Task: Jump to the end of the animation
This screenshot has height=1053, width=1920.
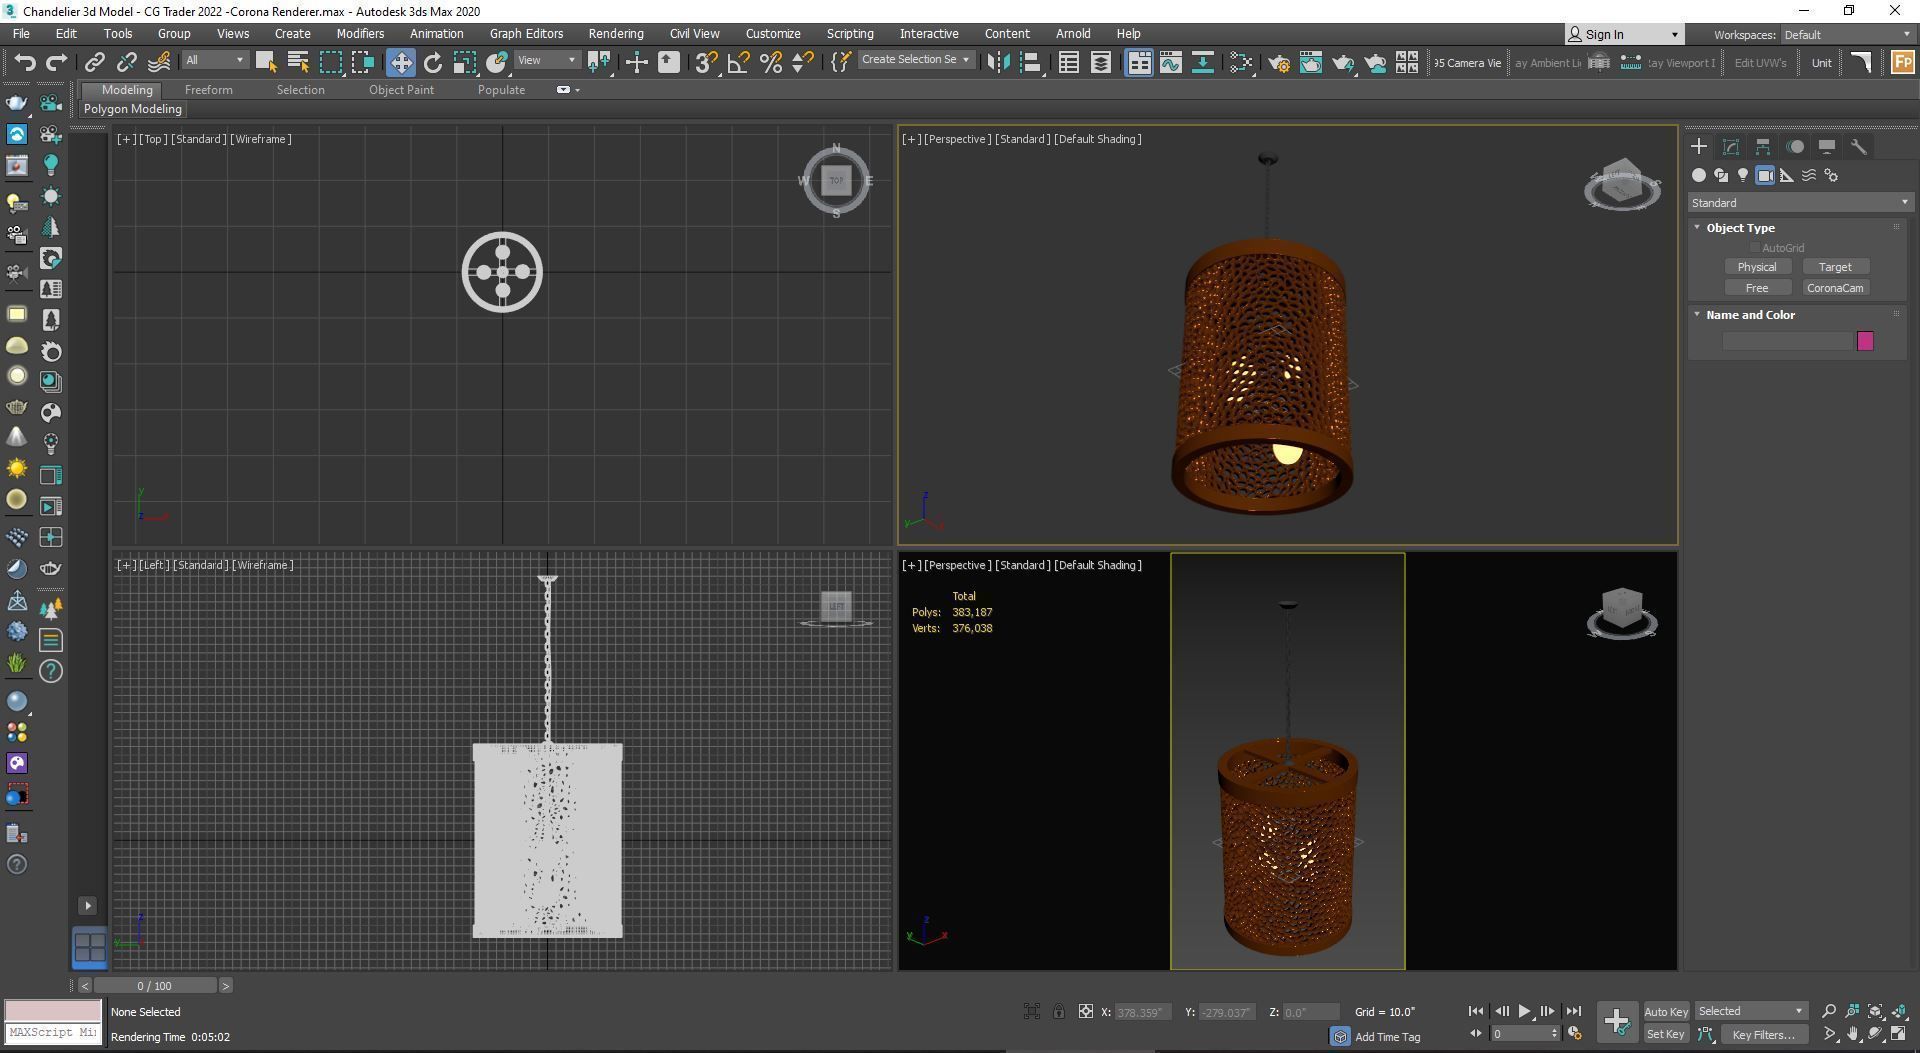Action: coord(1572,1012)
